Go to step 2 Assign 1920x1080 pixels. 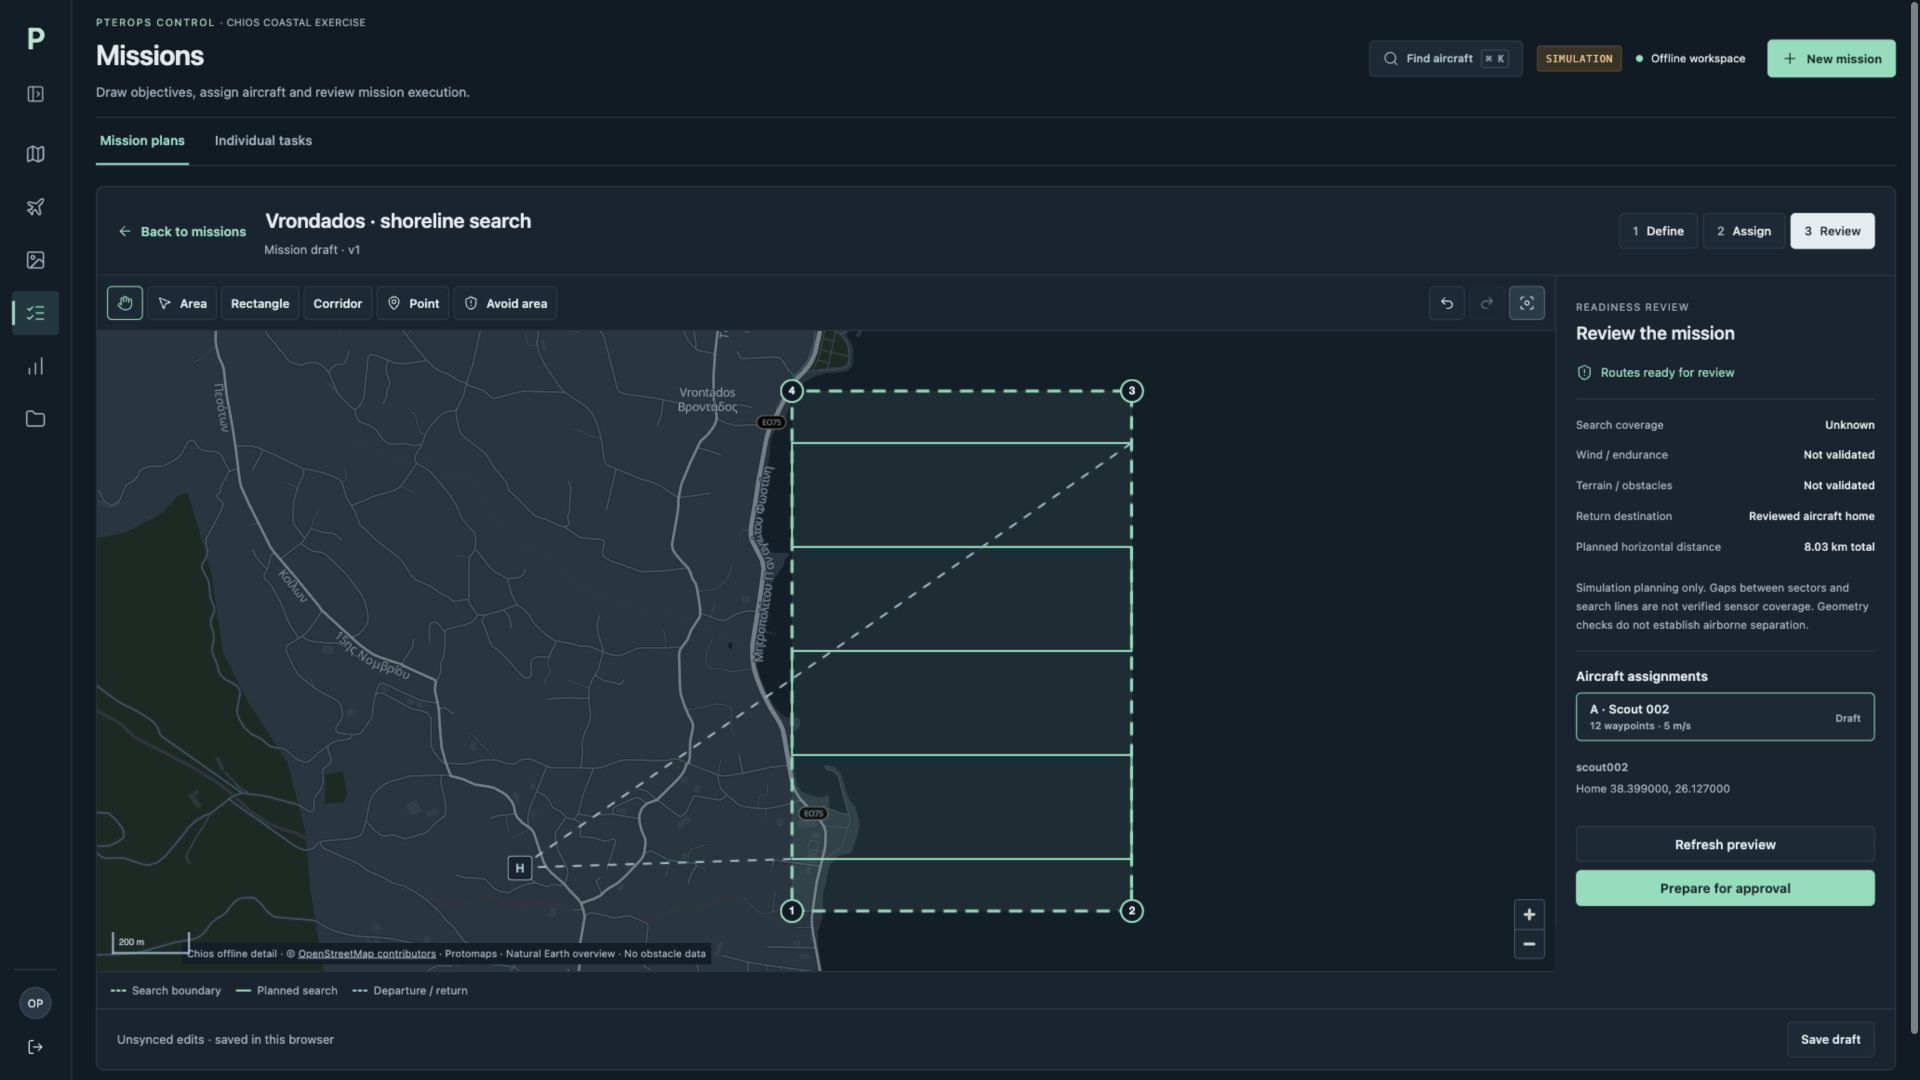(x=1744, y=231)
